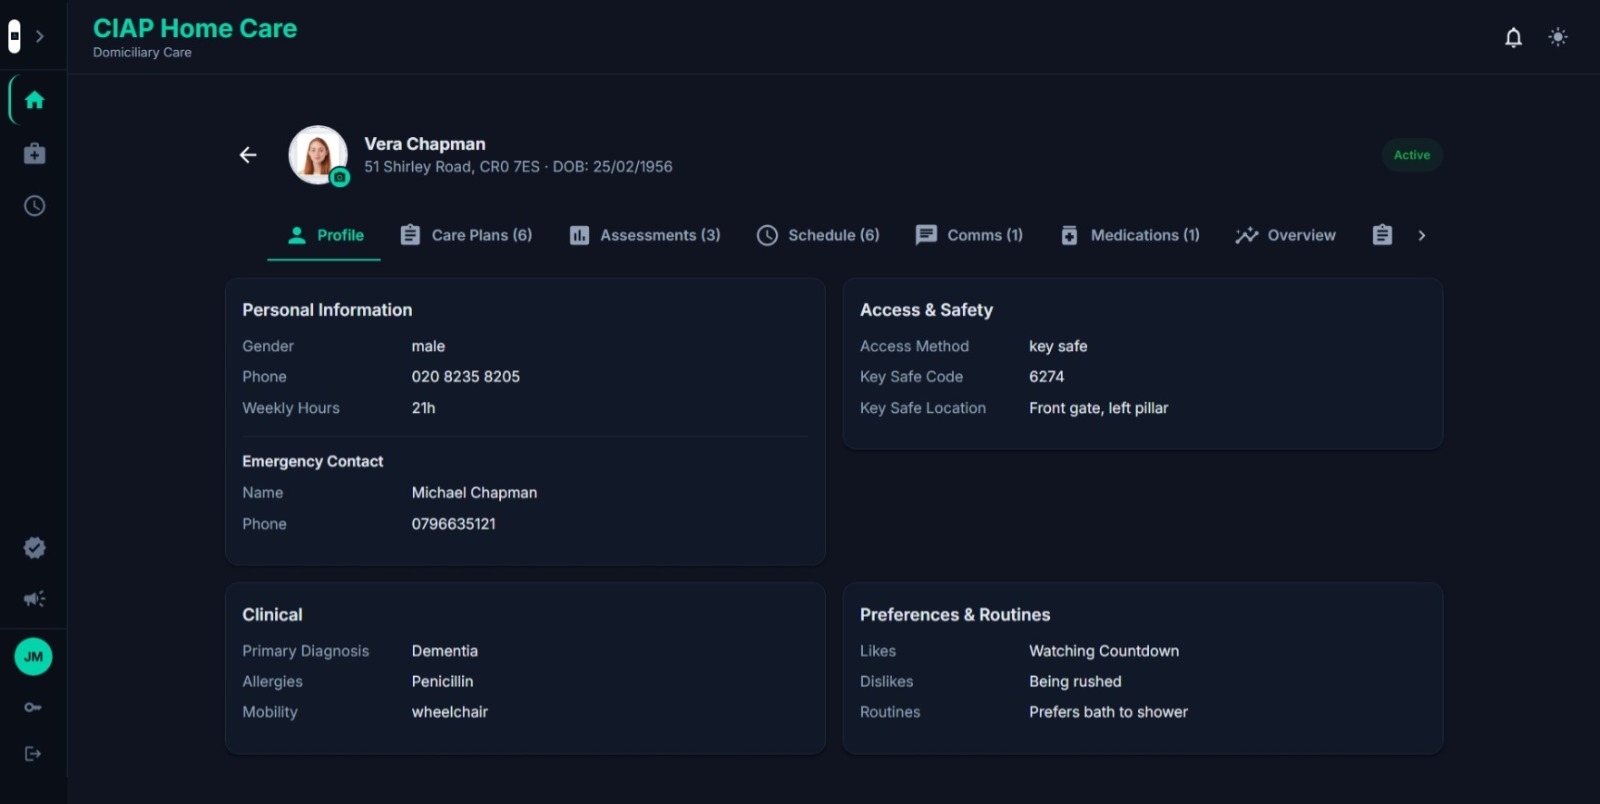1600x804 pixels.
Task: Go to the Home sidebar icon
Action: click(34, 100)
